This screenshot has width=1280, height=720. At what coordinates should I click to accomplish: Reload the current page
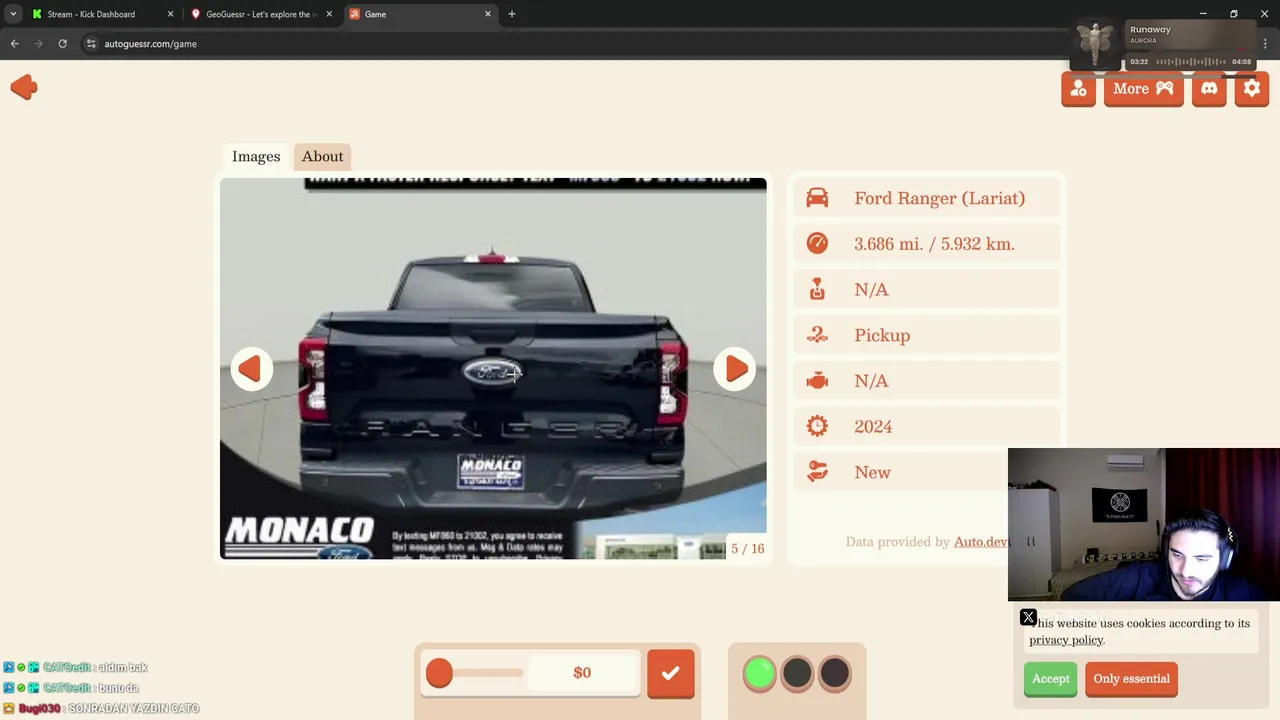62,44
